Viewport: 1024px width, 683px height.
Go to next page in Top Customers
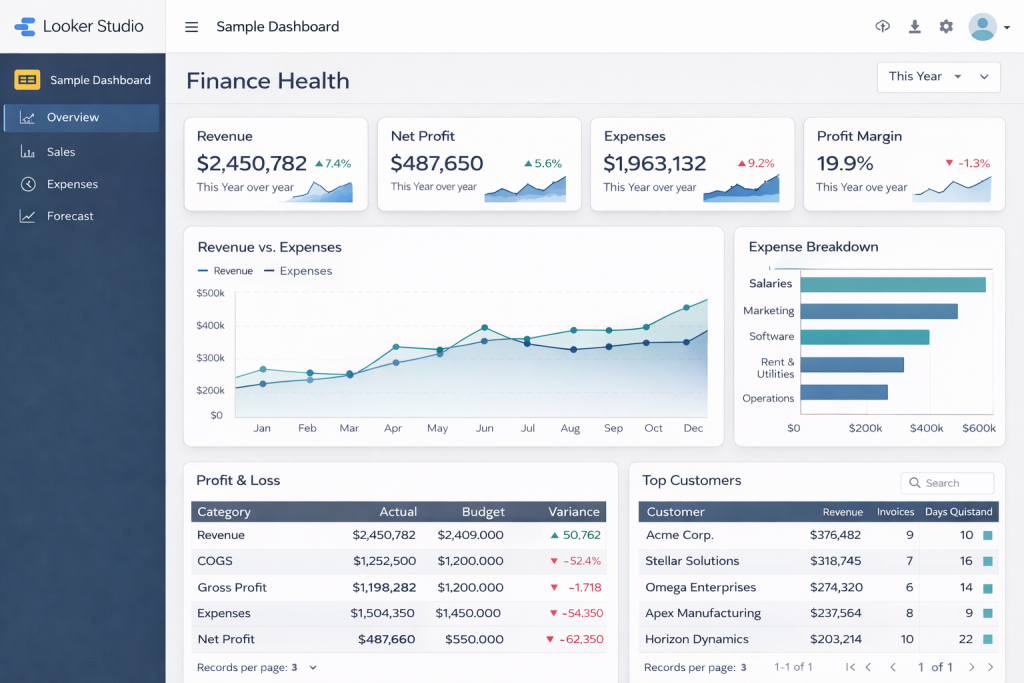click(971, 667)
